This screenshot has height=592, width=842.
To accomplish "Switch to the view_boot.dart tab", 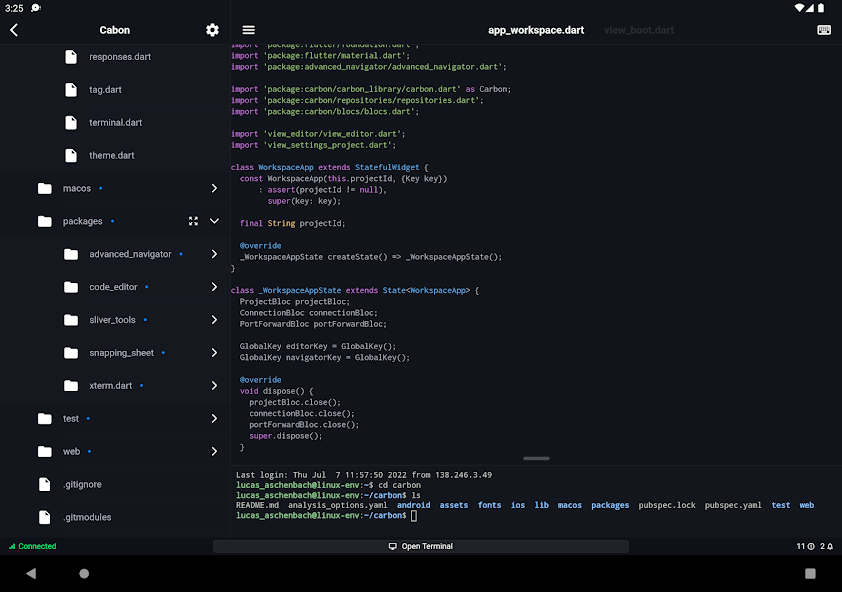I will click(x=638, y=30).
